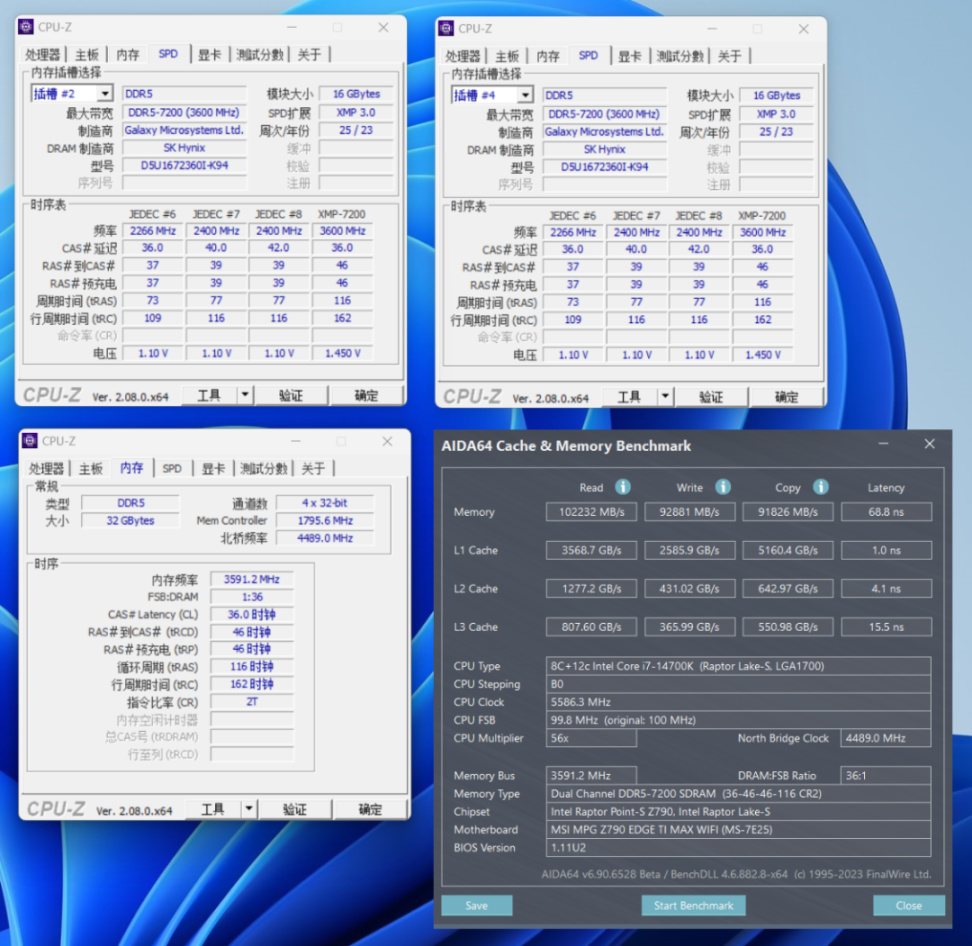This screenshot has height=946, width=972.
Task: Select 内存 tab in slot #4 window
Action: (548, 56)
